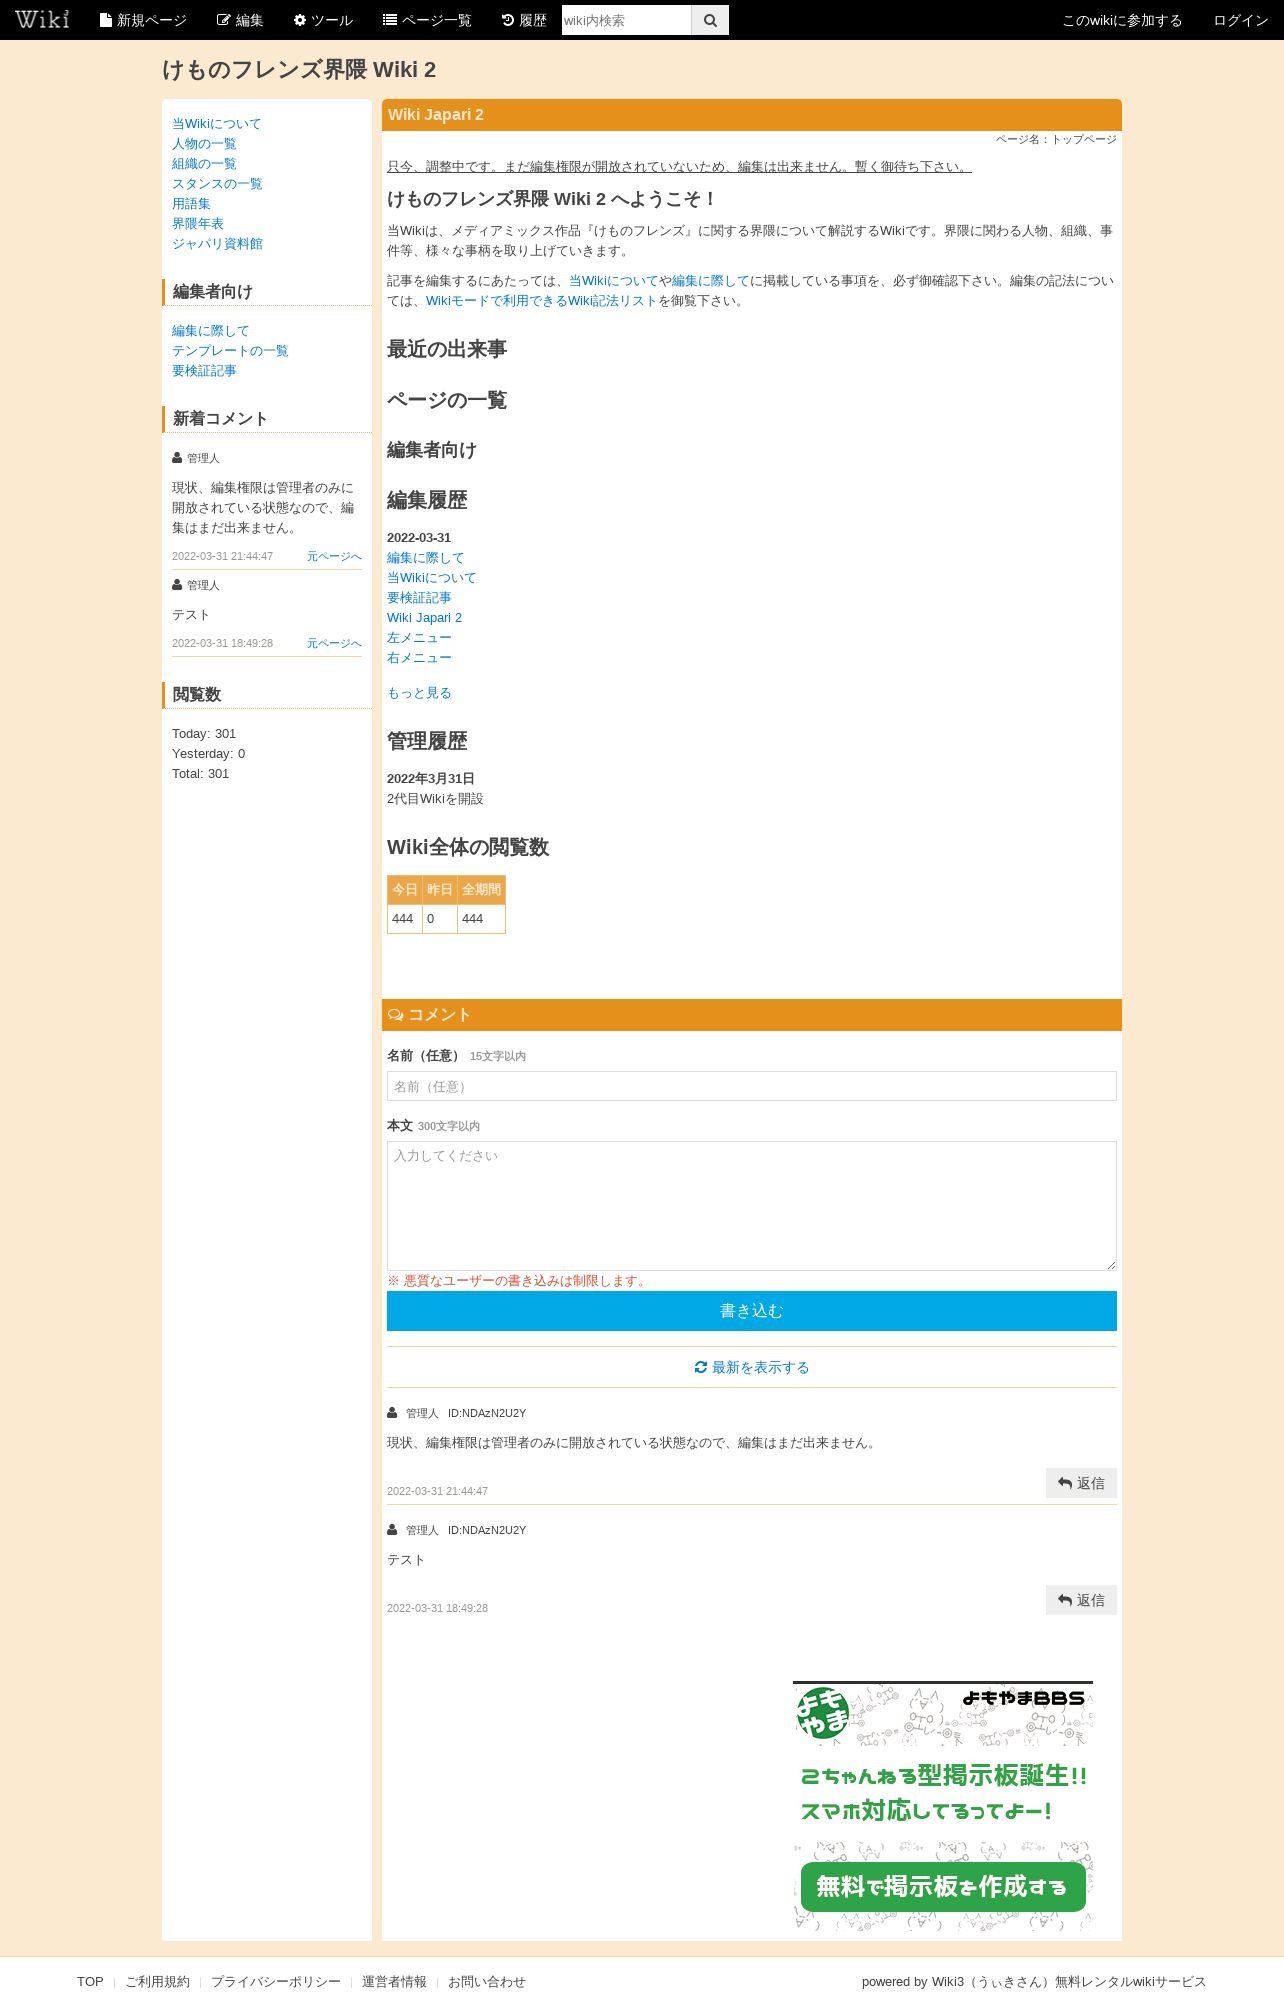The height and width of the screenshot is (2007, 1284).
Task: Open テンプレートの一覧 sidebar link
Action: (x=230, y=351)
